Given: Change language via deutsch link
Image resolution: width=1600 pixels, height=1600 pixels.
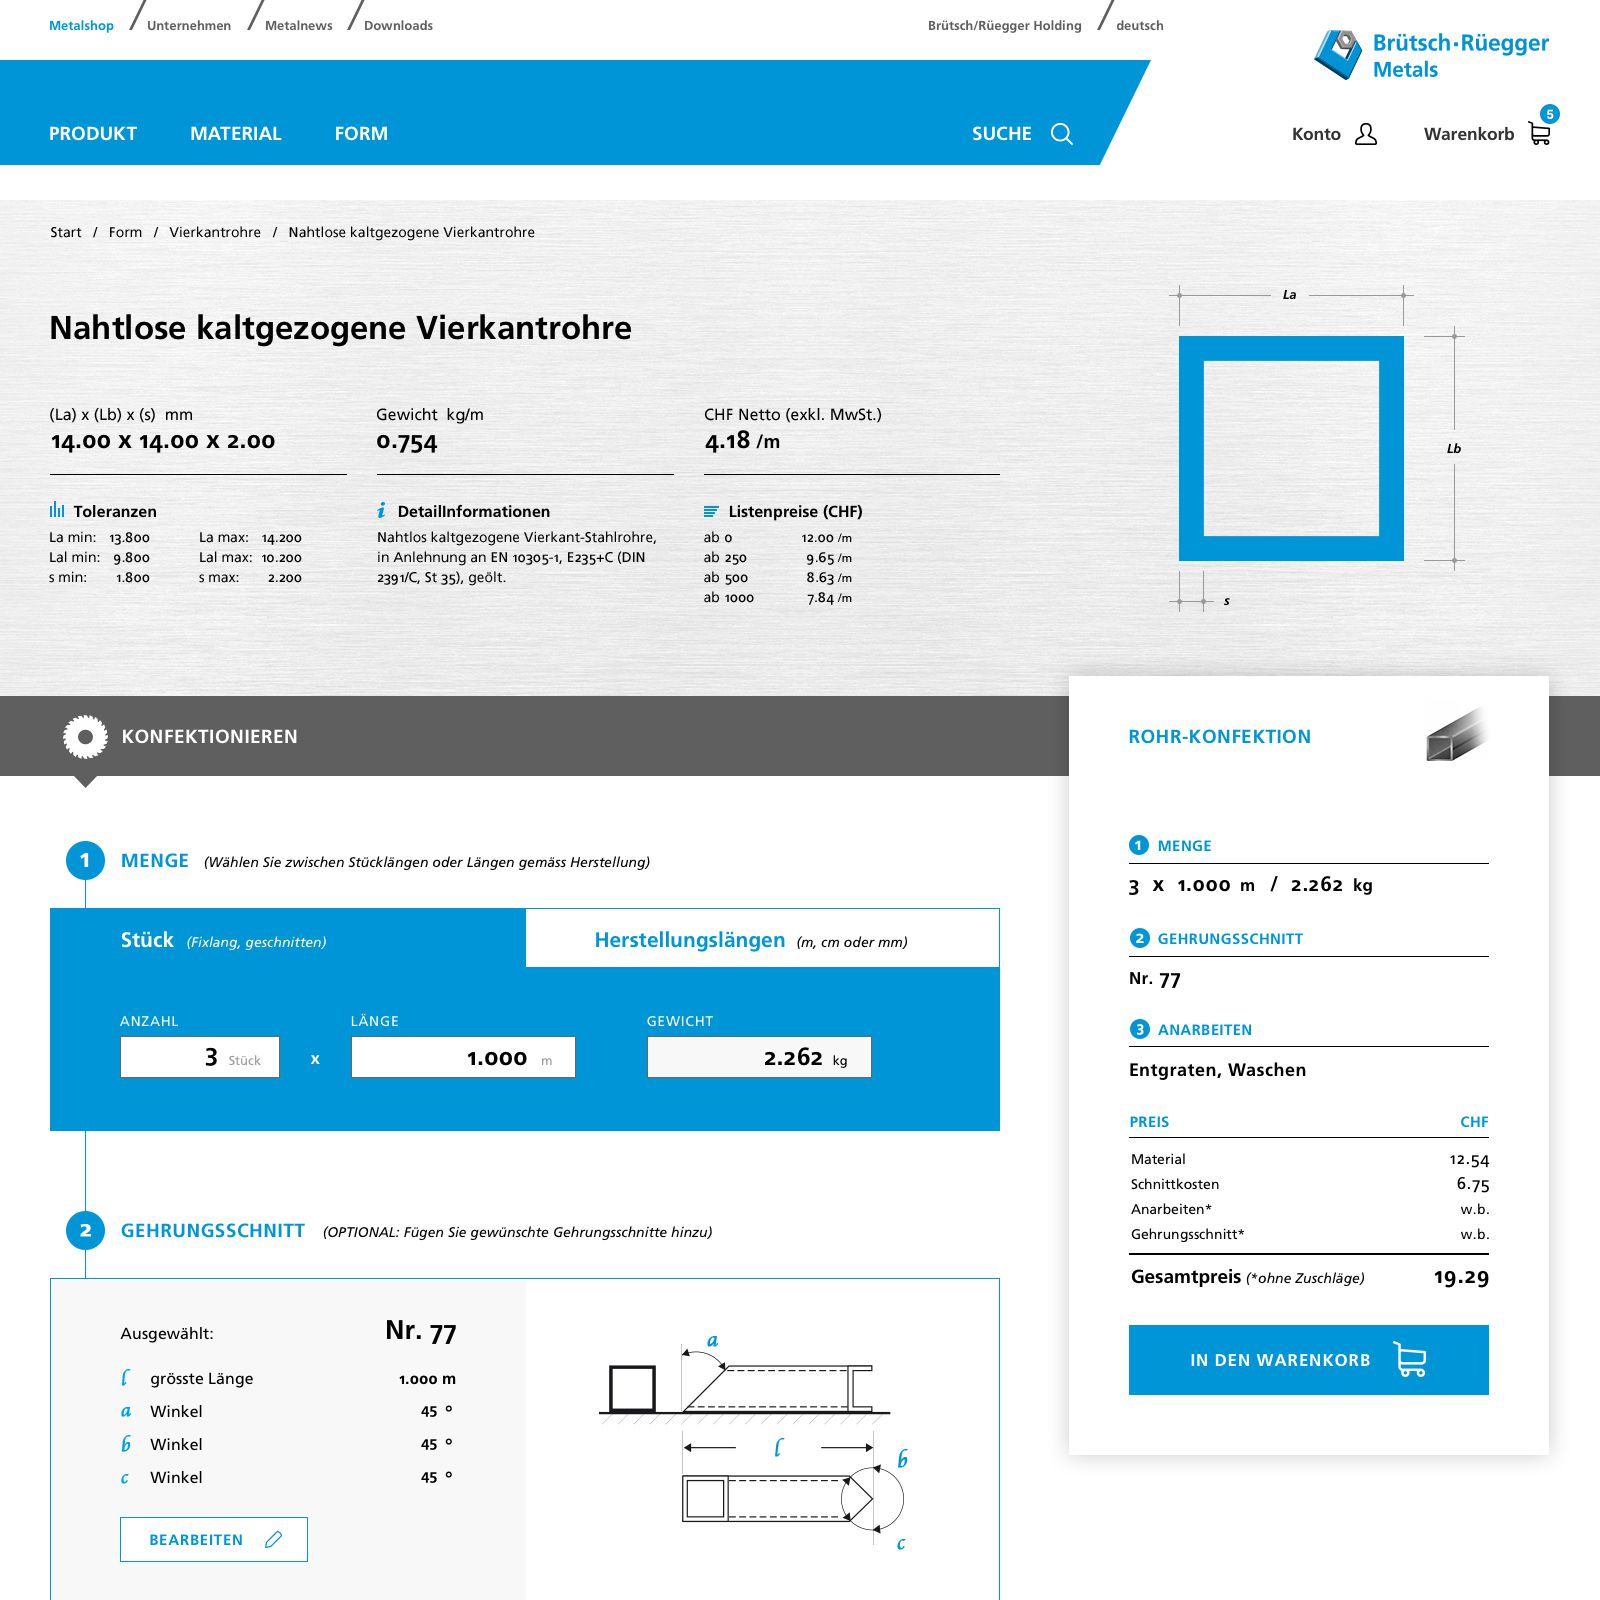Looking at the screenshot, I should point(1139,26).
